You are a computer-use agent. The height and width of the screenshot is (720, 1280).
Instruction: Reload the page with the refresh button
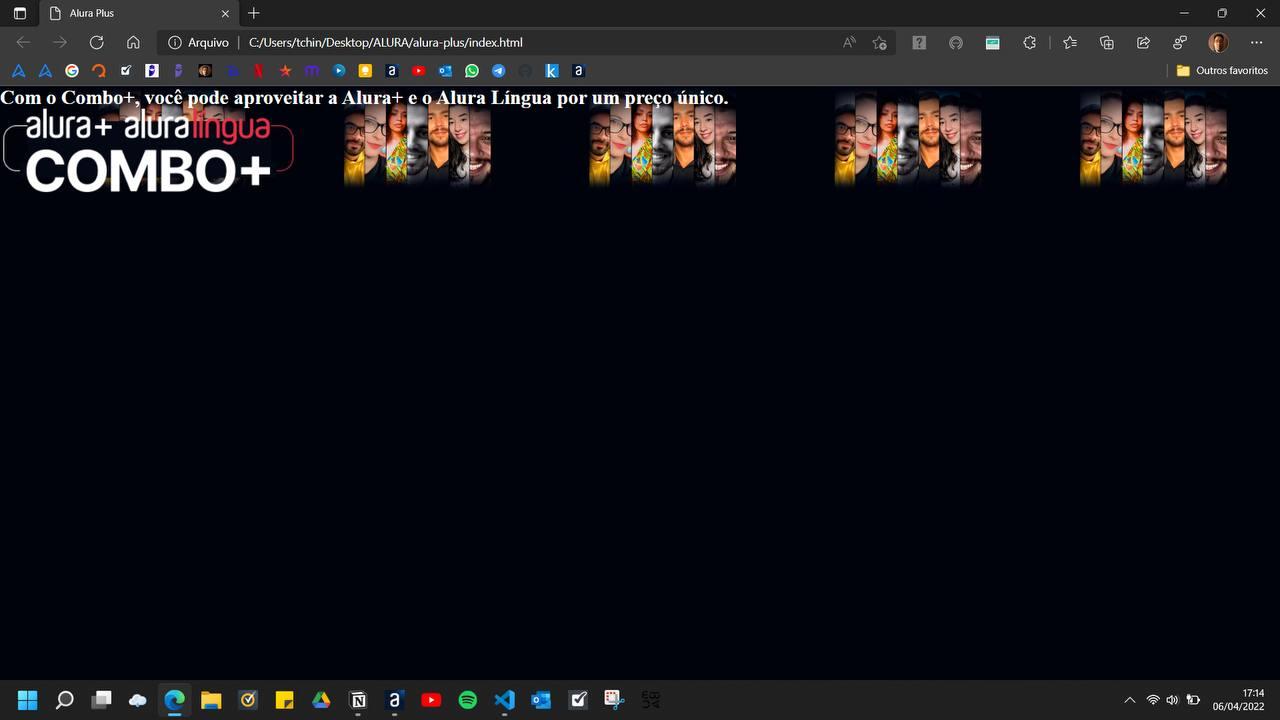pos(96,42)
